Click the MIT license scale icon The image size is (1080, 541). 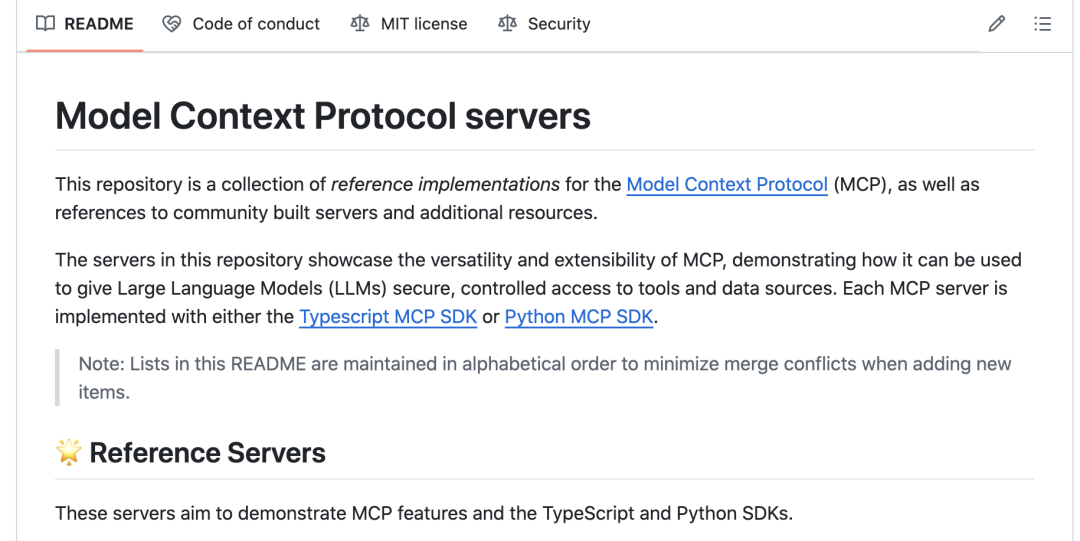click(360, 24)
